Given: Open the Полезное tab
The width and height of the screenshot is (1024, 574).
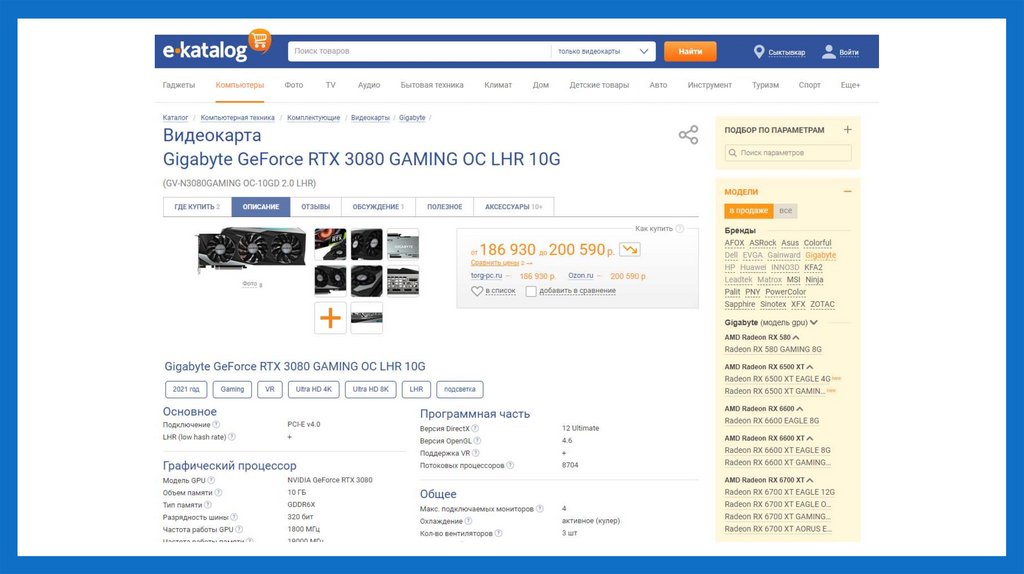Looking at the screenshot, I should pos(445,207).
